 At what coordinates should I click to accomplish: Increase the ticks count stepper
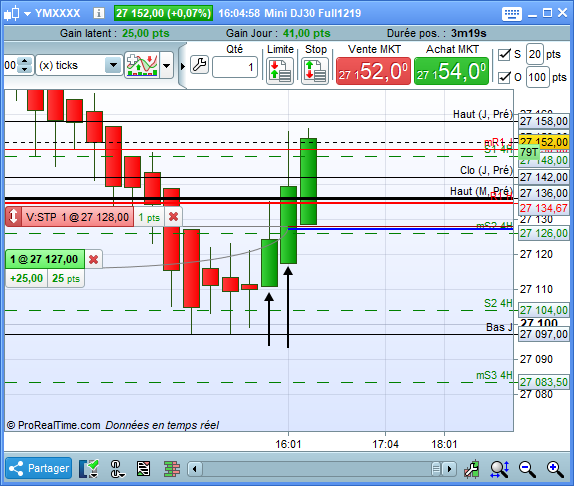(25, 61)
